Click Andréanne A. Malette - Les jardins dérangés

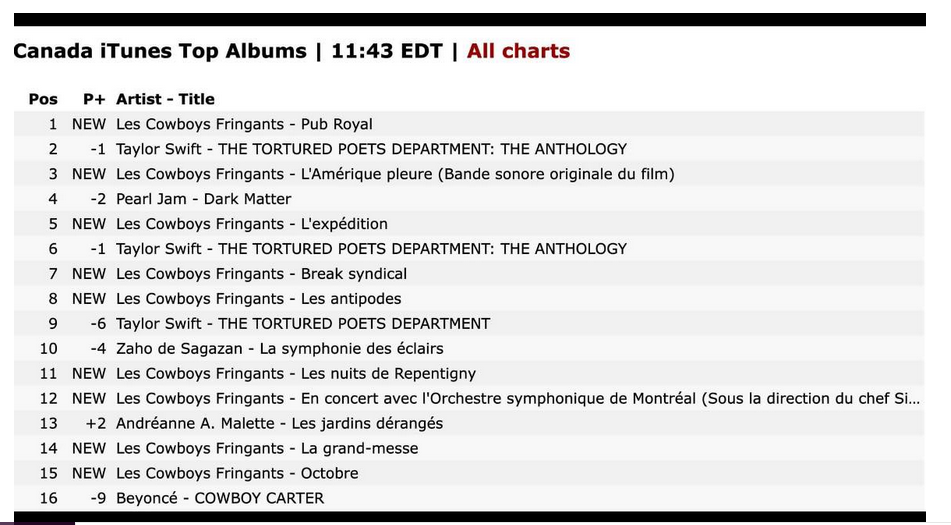pyautogui.click(x=279, y=424)
